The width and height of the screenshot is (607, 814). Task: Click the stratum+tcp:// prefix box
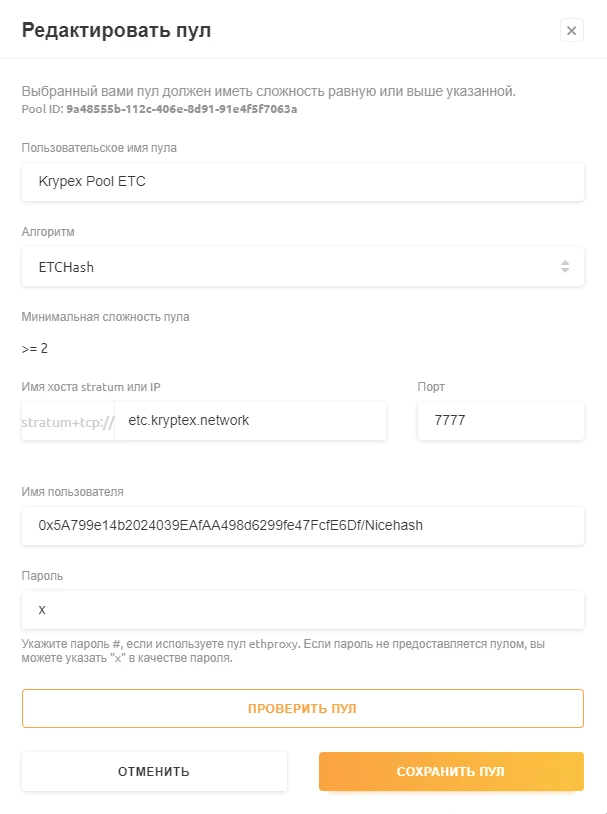68,422
